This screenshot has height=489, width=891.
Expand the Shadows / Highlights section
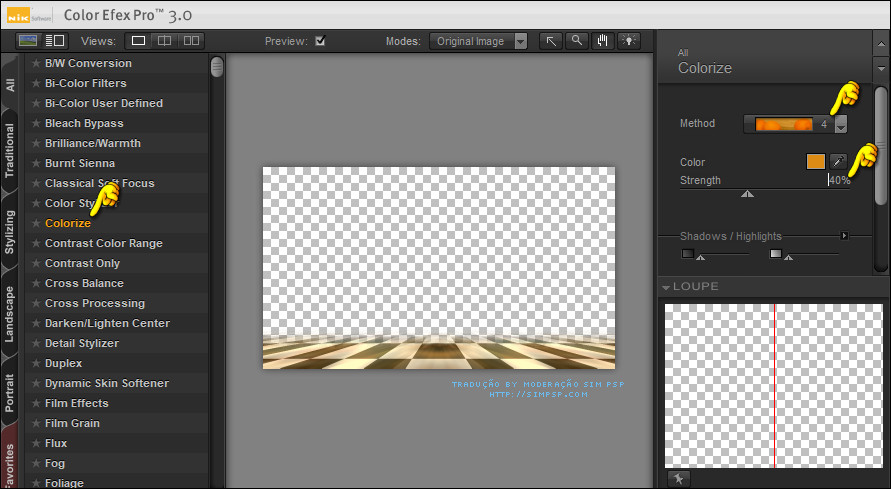tap(844, 236)
